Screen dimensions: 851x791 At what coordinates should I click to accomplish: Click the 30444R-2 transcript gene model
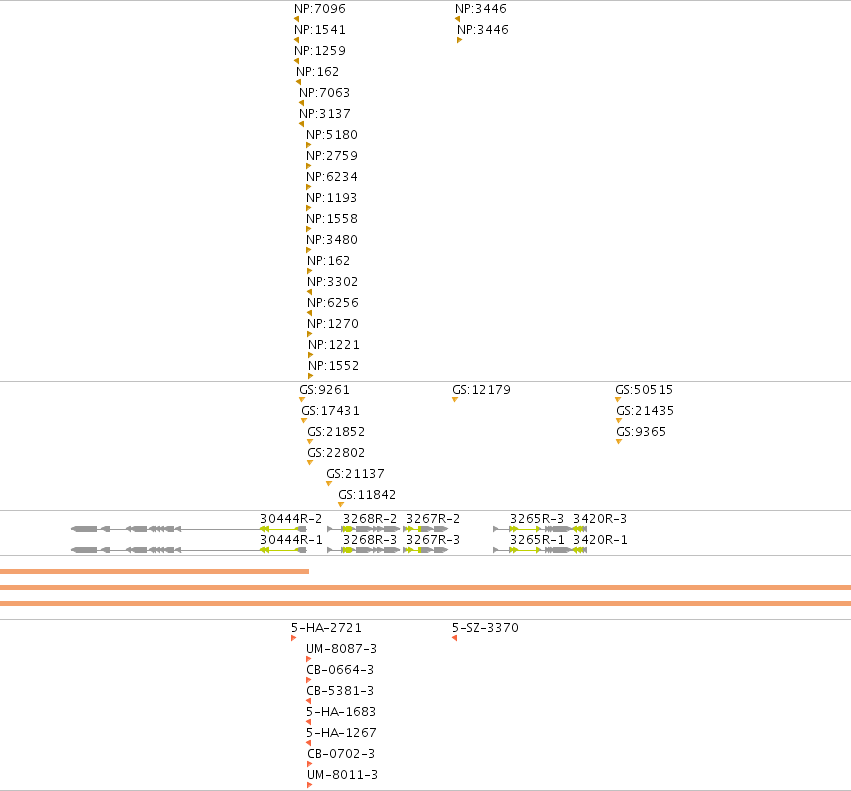(x=188, y=529)
